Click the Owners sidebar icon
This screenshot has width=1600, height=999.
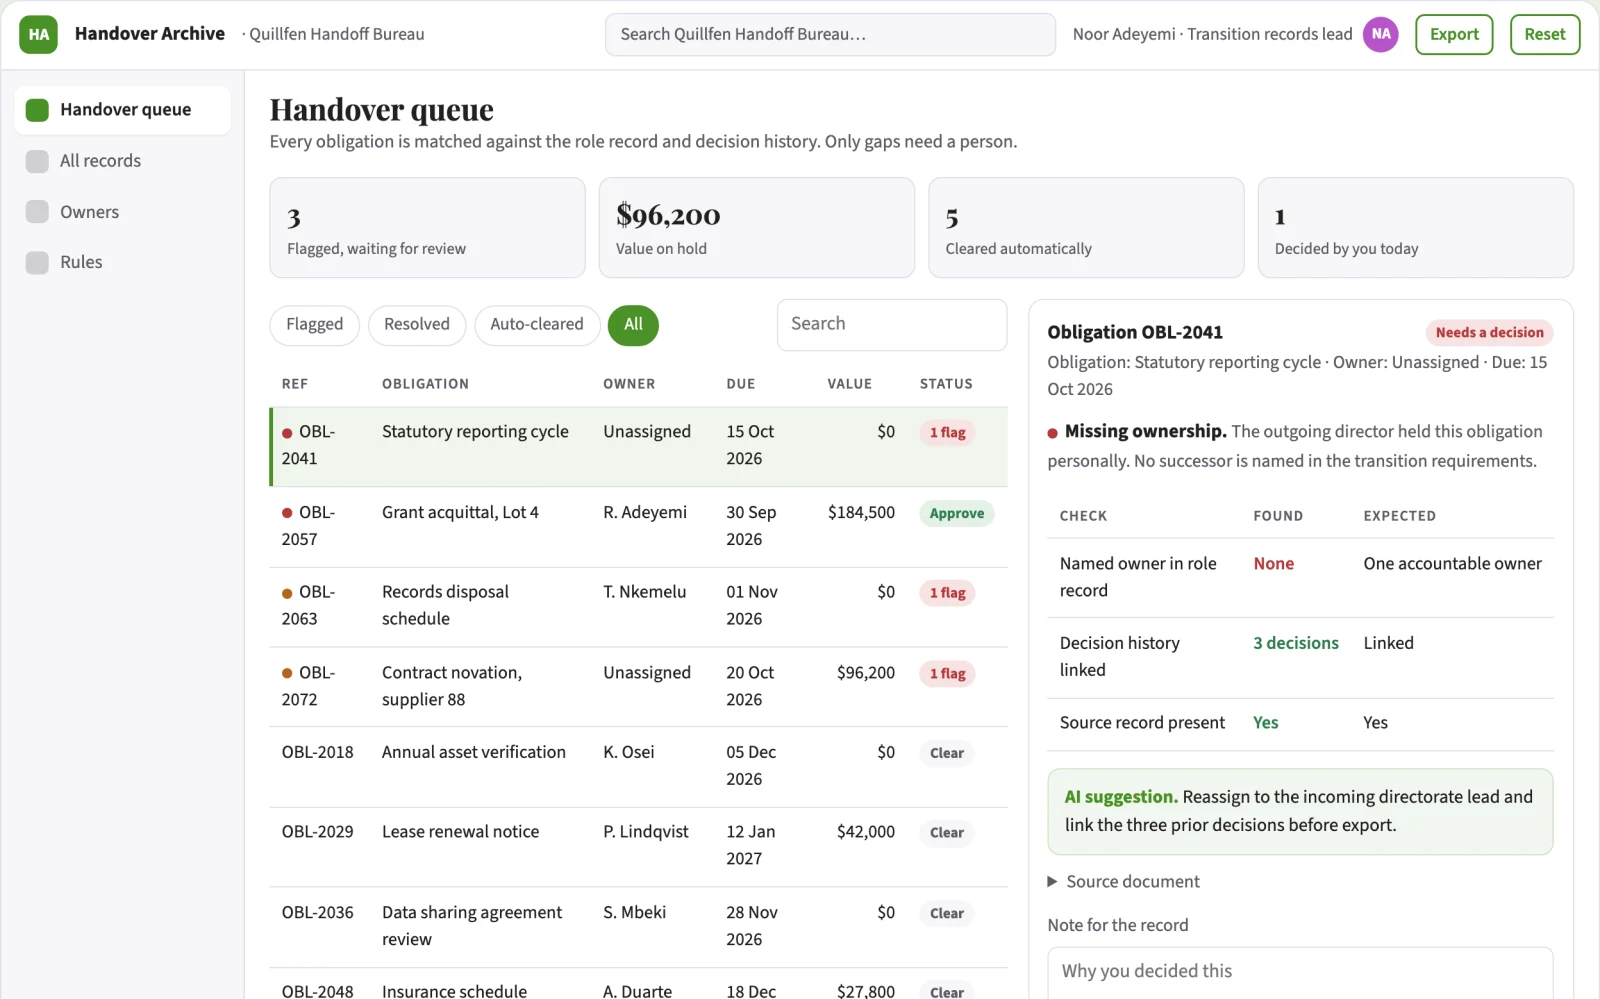click(x=37, y=212)
